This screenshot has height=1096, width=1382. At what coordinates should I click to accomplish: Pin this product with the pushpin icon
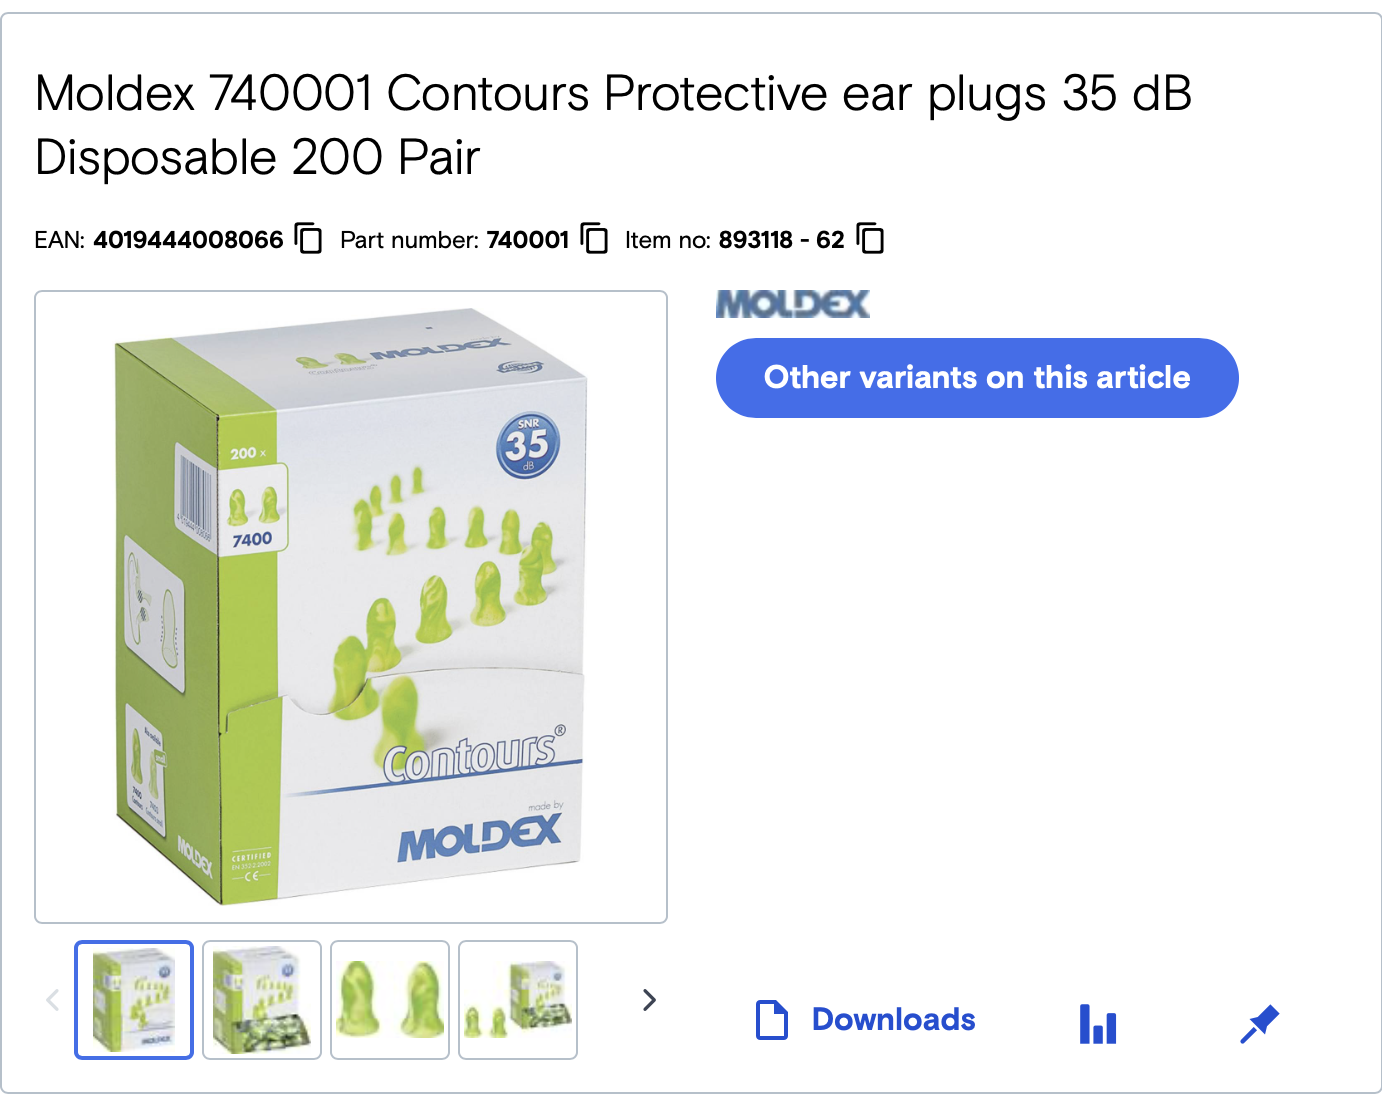point(1259,1024)
